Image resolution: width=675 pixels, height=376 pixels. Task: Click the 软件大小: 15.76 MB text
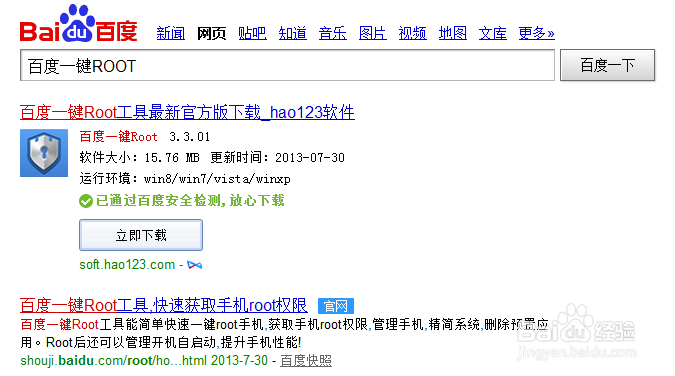coord(139,158)
